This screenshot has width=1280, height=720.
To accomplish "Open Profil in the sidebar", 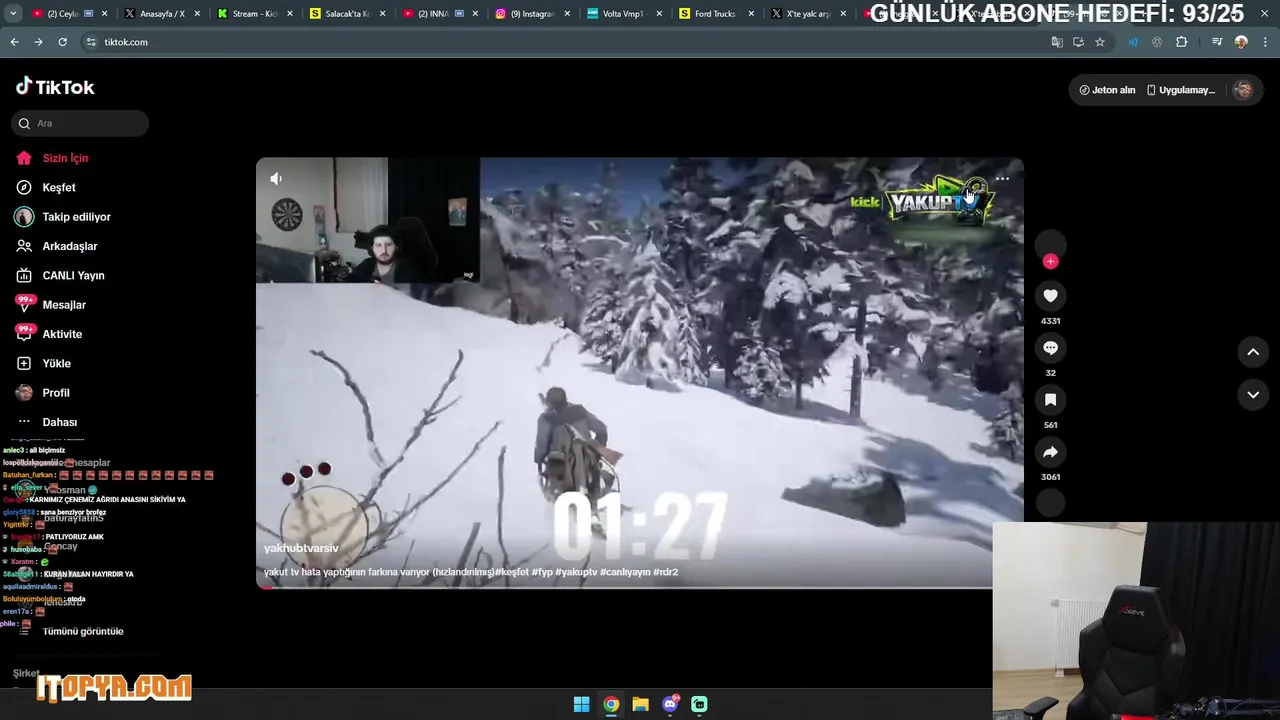I will pyautogui.click(x=56, y=393).
